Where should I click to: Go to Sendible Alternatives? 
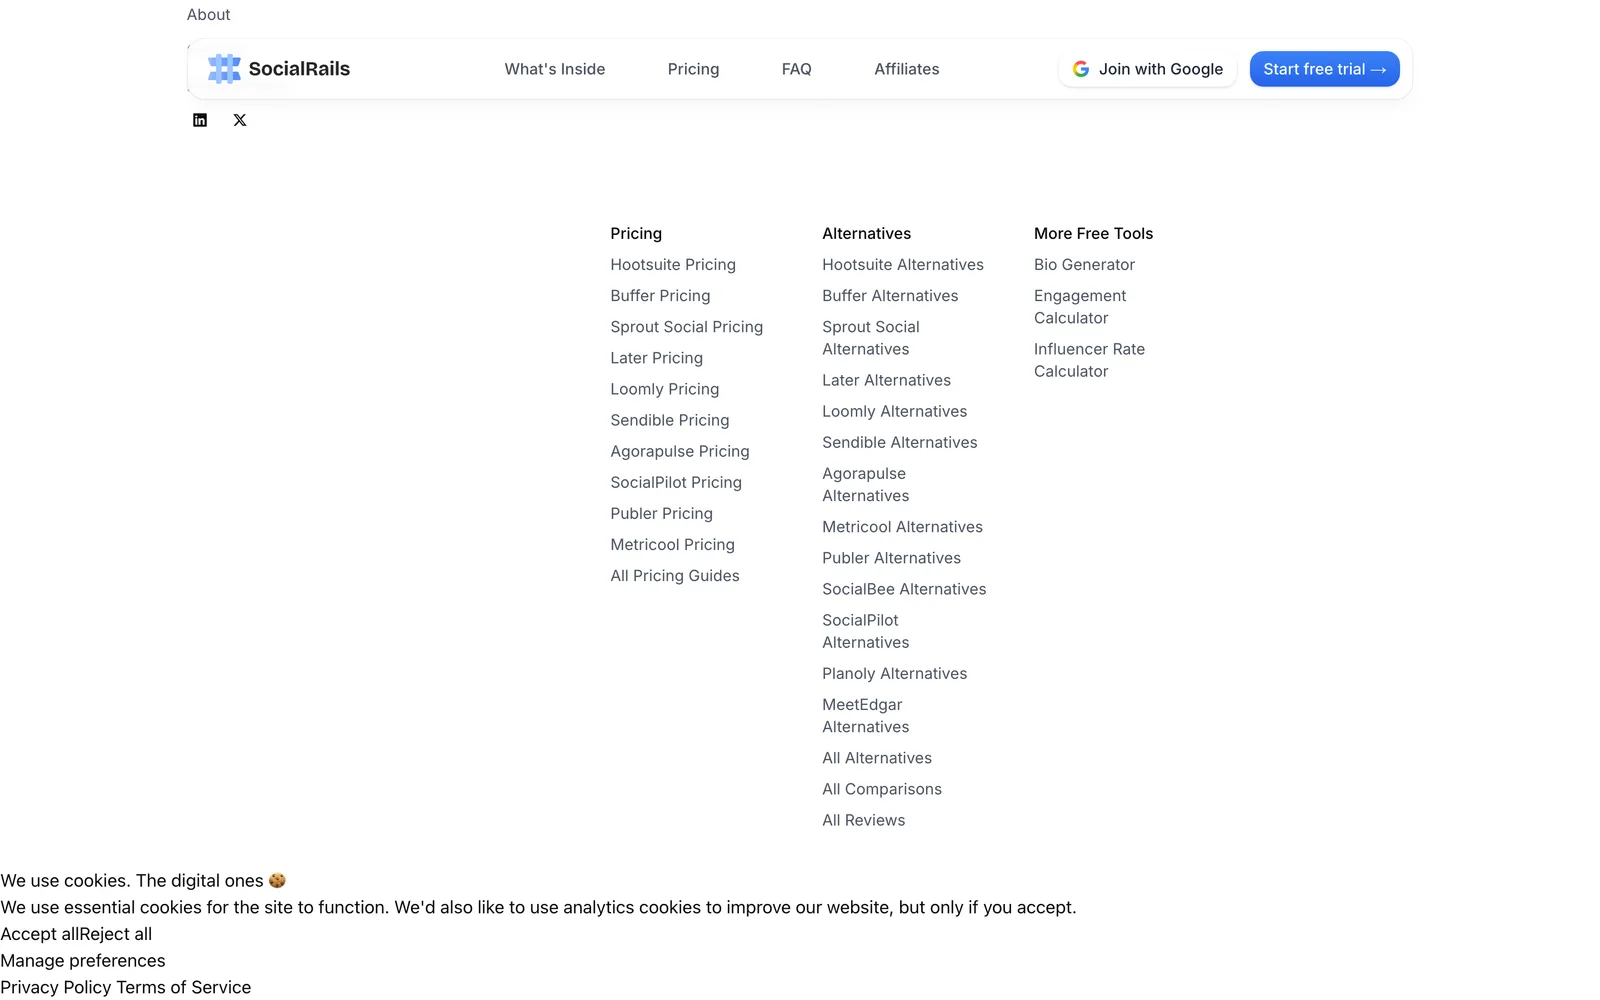900,442
